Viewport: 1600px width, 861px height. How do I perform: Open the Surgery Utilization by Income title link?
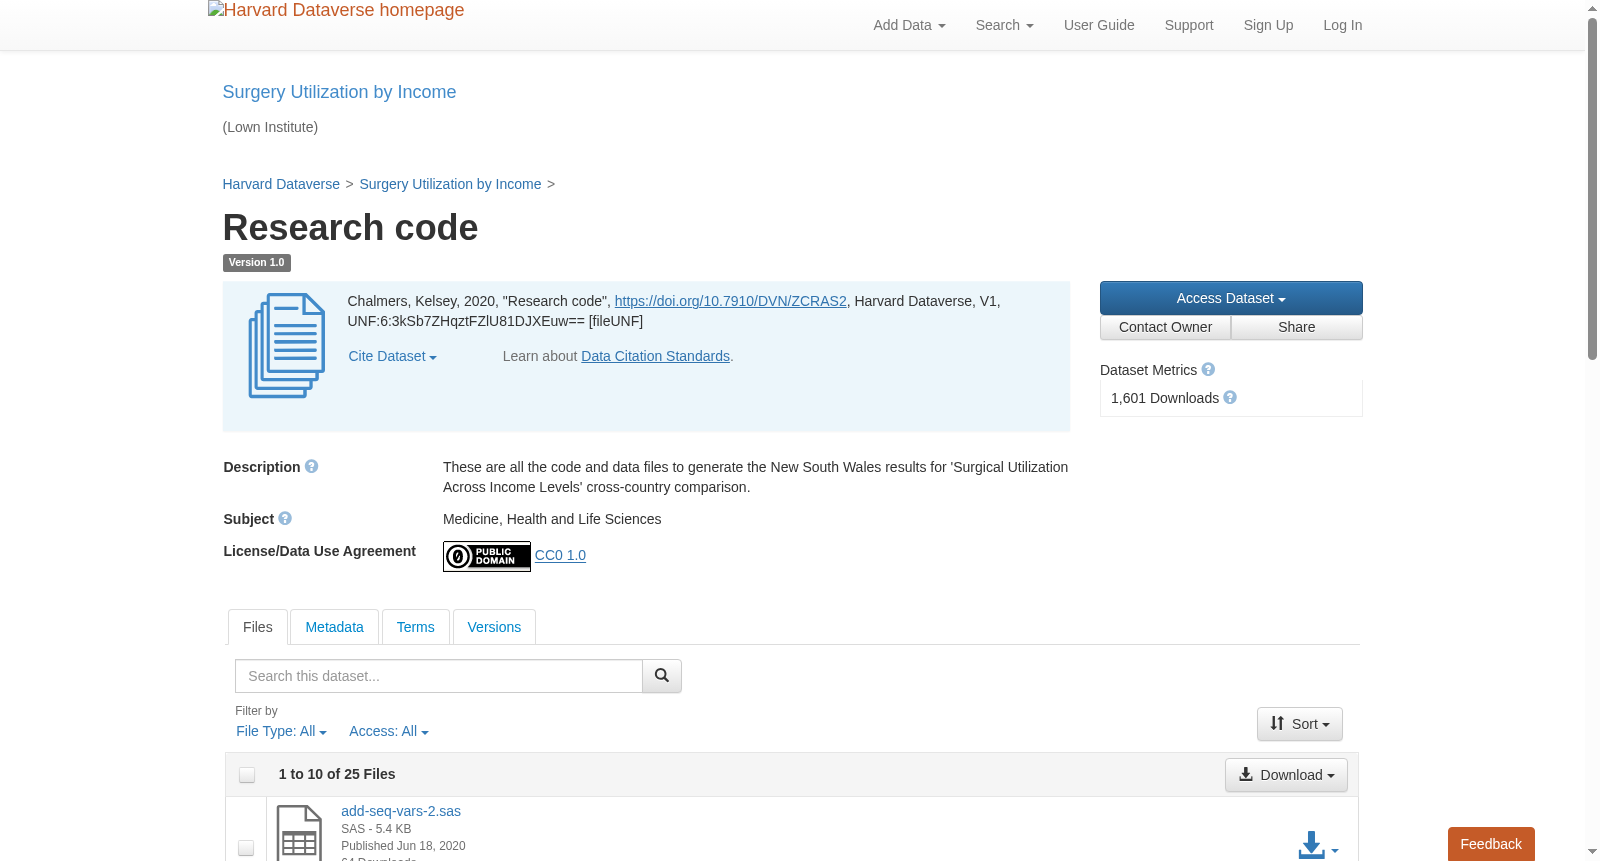click(339, 92)
